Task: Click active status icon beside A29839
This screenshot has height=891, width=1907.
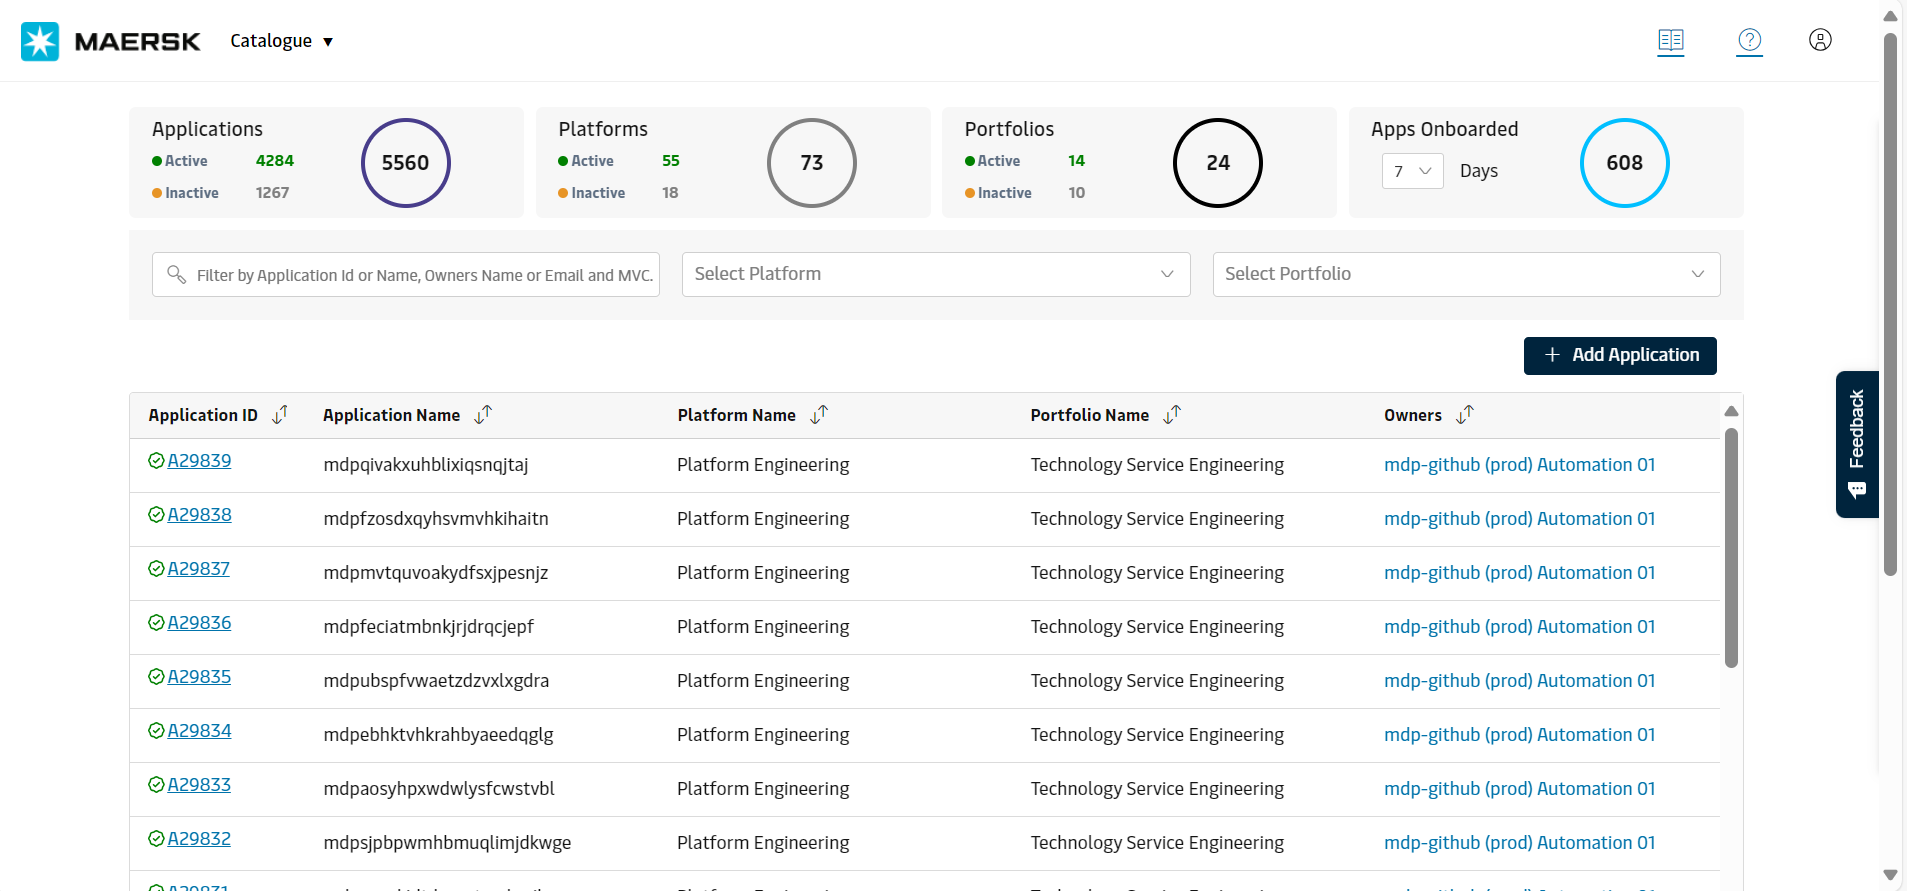Action: pyautogui.click(x=156, y=461)
